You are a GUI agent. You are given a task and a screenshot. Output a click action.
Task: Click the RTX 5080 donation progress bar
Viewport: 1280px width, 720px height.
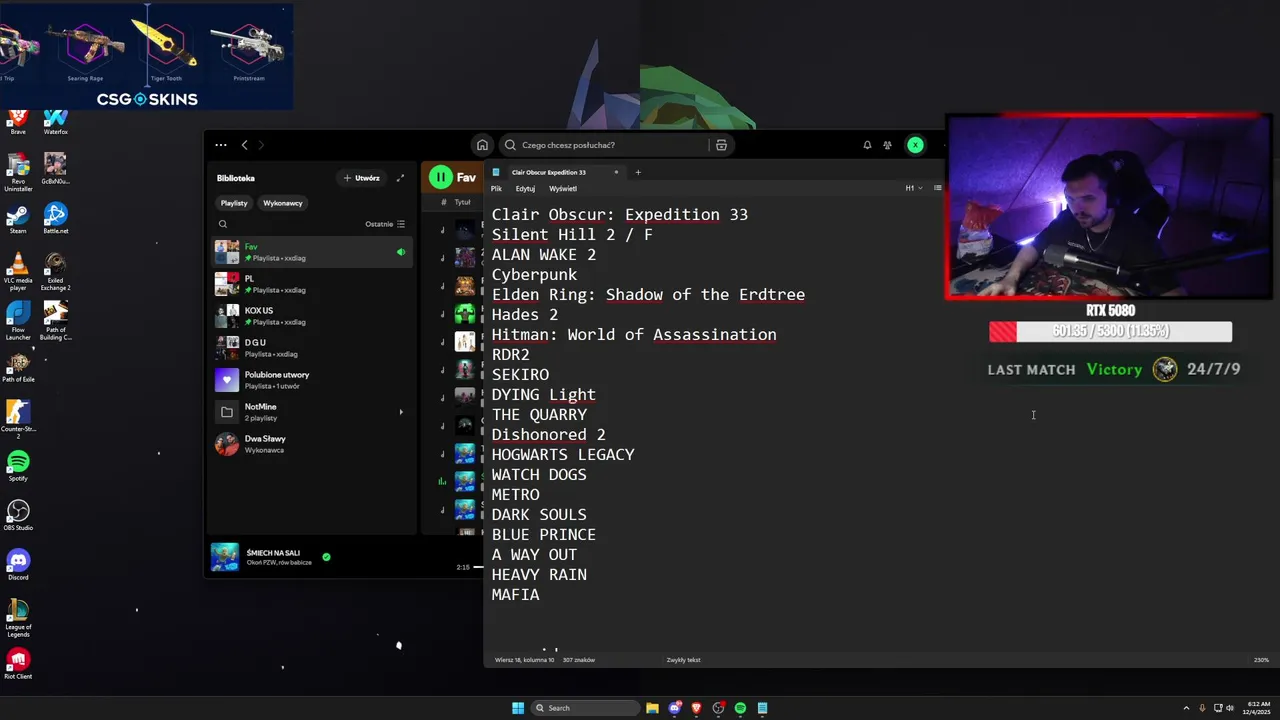[1110, 331]
